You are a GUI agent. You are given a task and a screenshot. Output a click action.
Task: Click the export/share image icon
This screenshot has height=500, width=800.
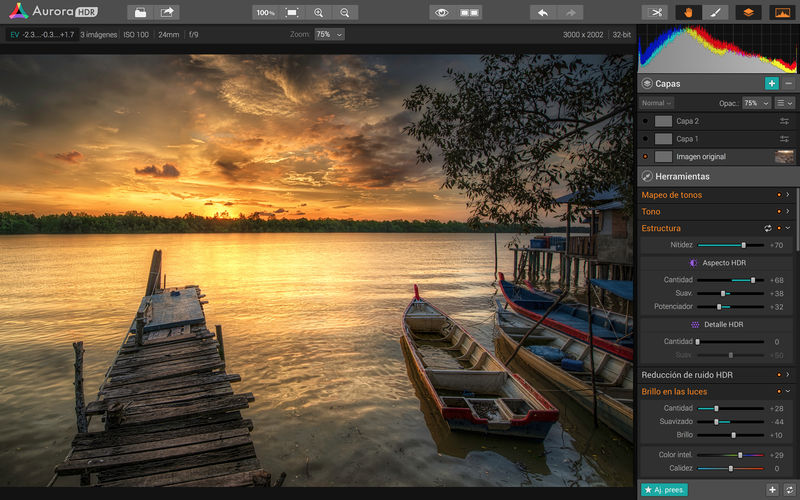click(x=167, y=12)
